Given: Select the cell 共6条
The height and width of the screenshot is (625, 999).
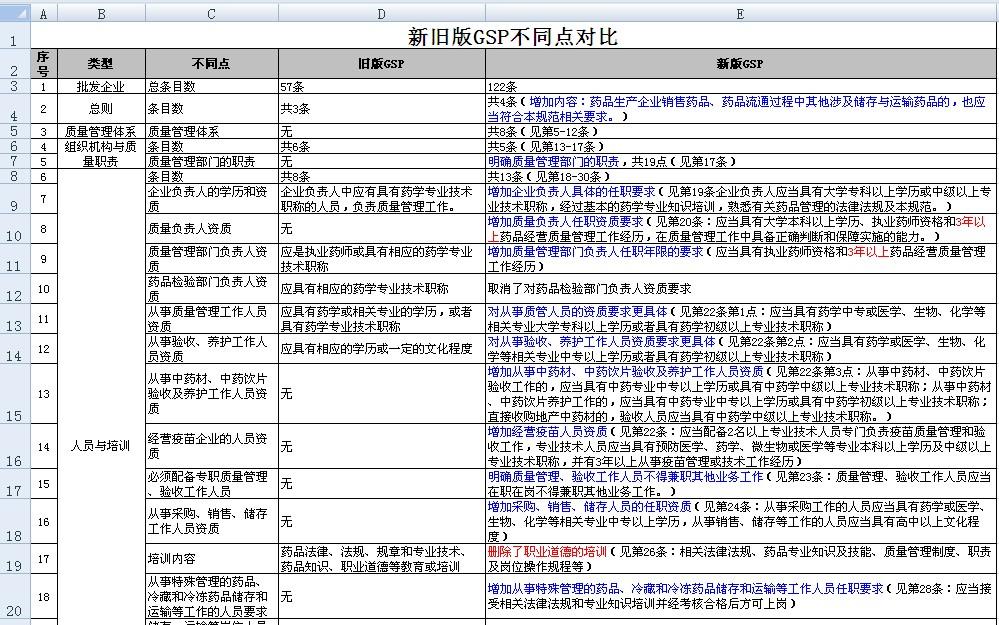Looking at the screenshot, I should click(x=382, y=147).
